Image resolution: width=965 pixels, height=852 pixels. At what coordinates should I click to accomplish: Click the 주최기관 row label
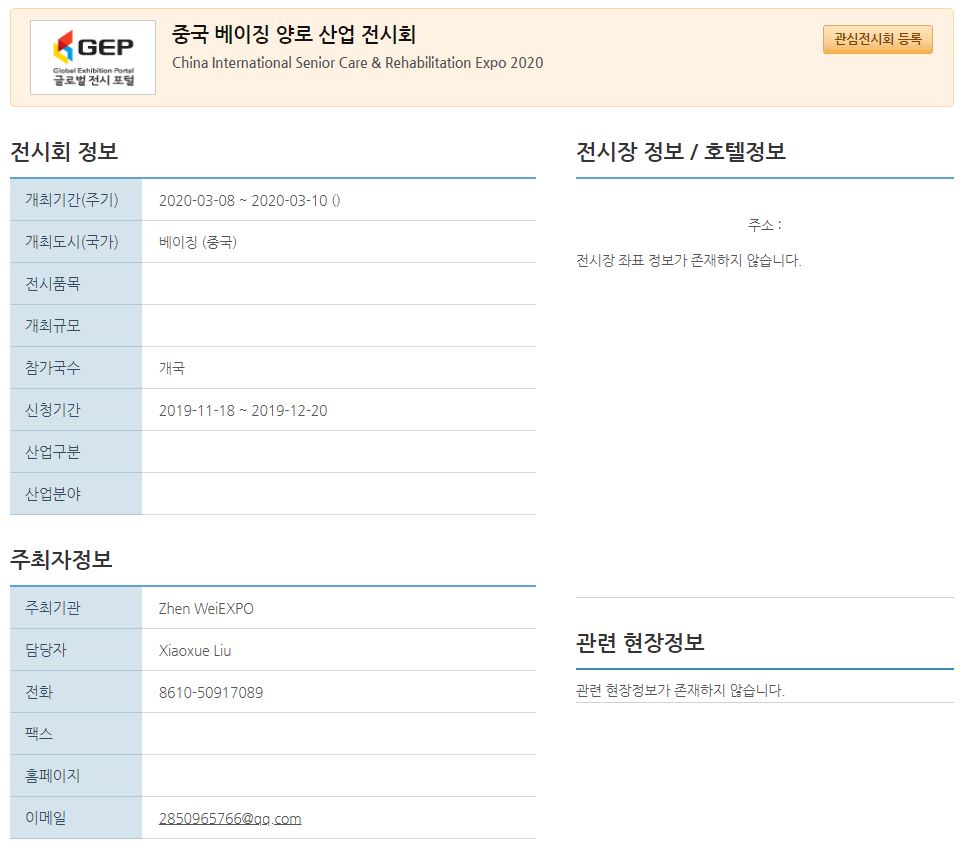tap(52, 608)
